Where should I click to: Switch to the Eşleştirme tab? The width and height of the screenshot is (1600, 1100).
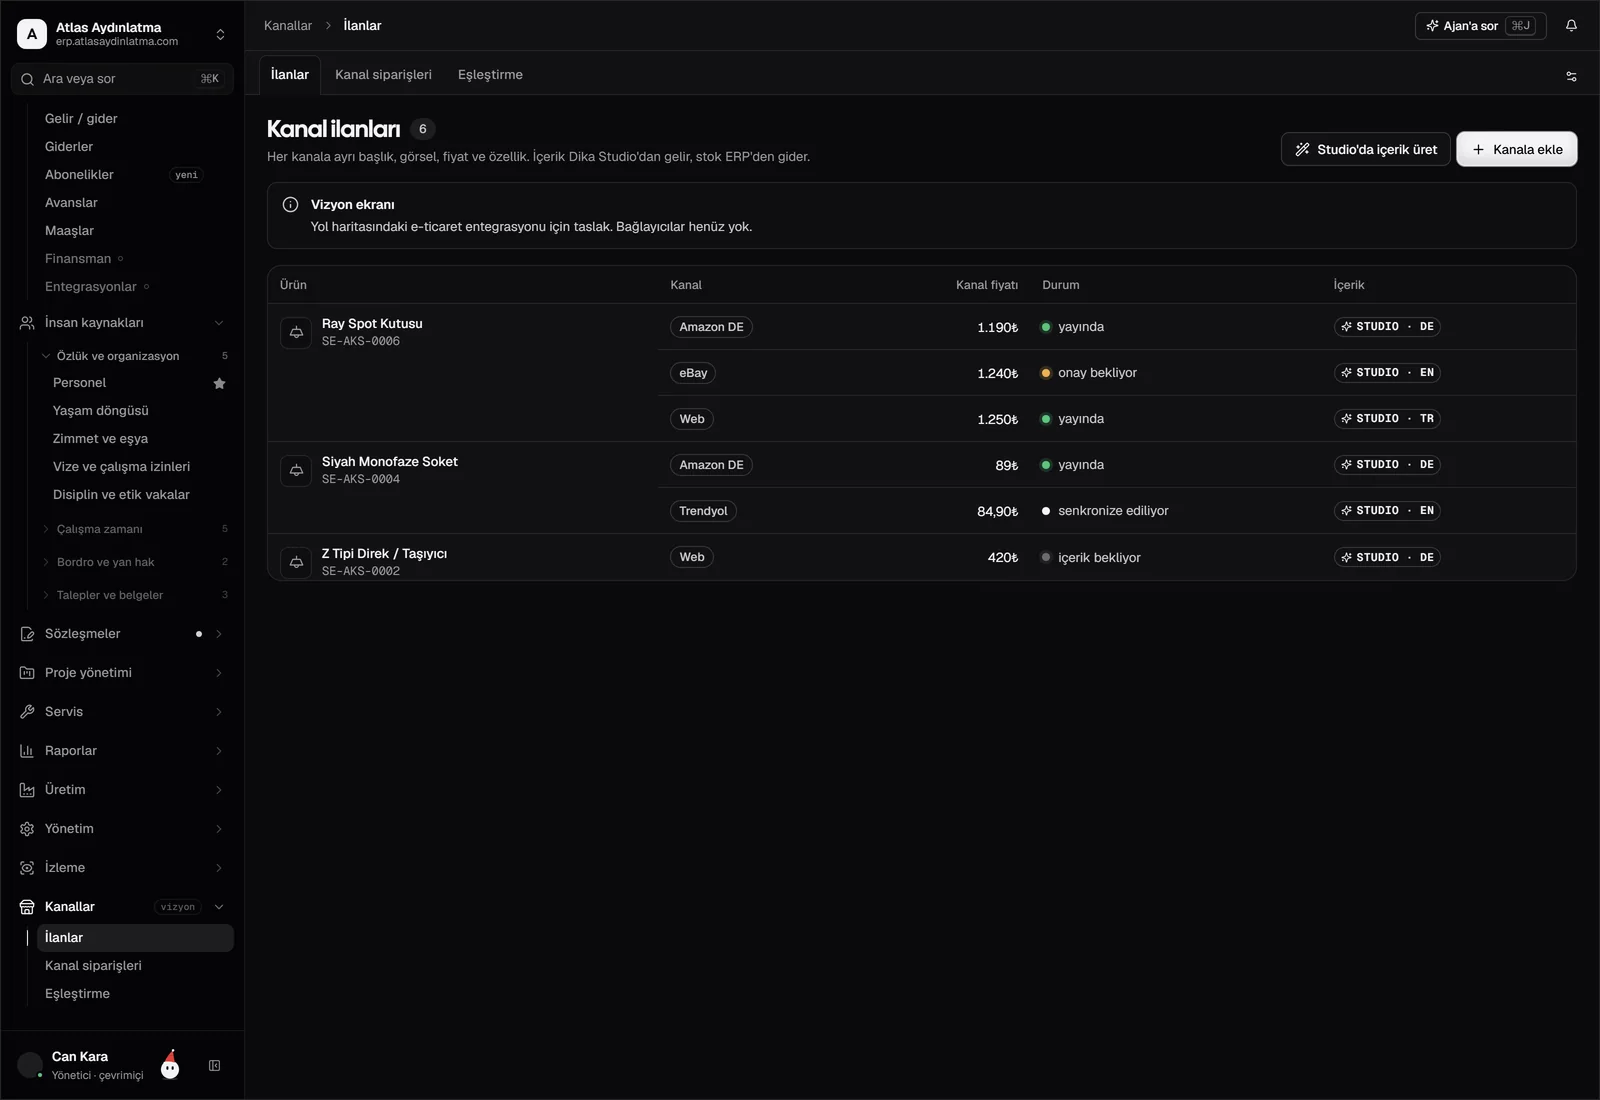pyautogui.click(x=490, y=75)
